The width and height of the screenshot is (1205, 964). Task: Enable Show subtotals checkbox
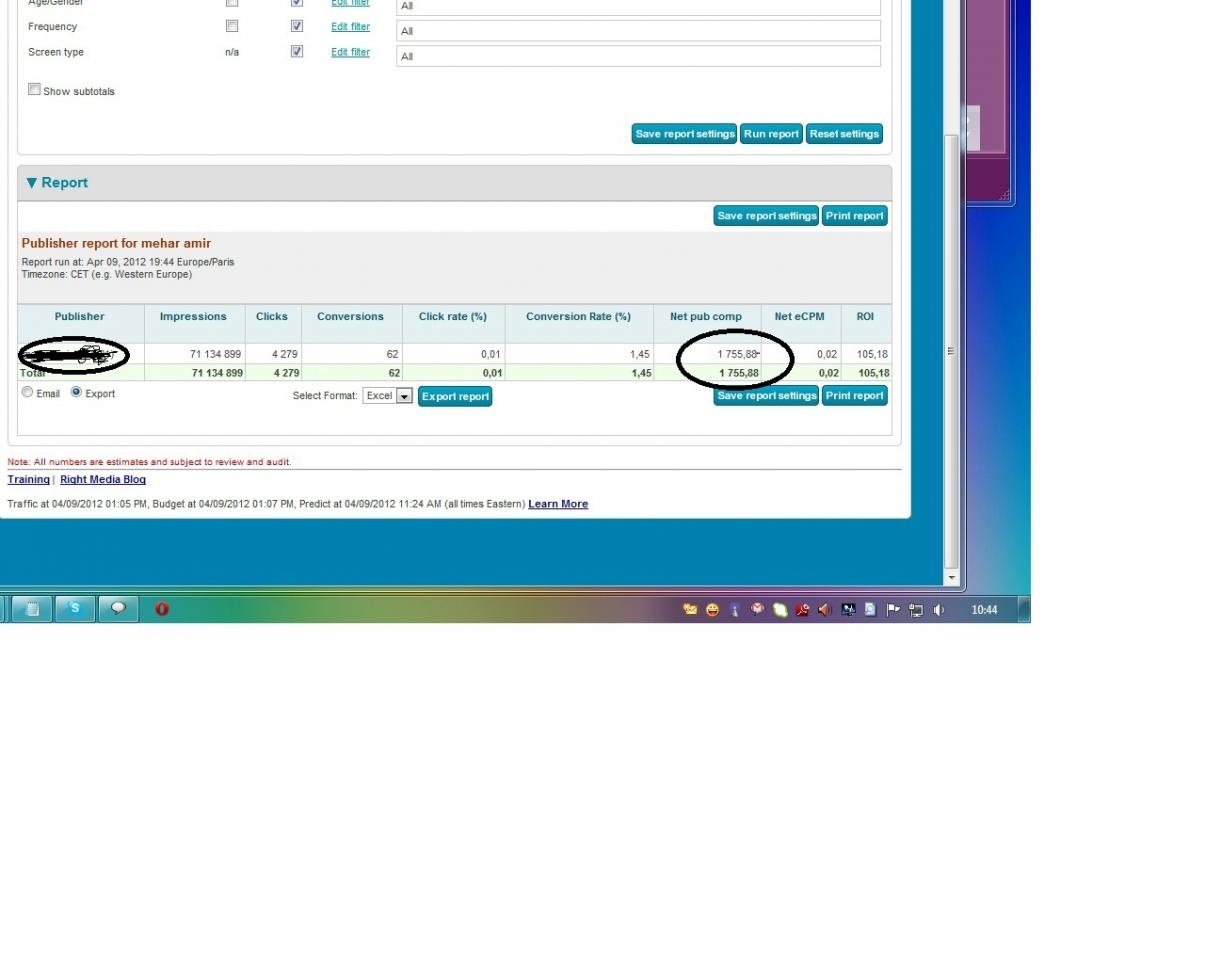[x=34, y=89]
